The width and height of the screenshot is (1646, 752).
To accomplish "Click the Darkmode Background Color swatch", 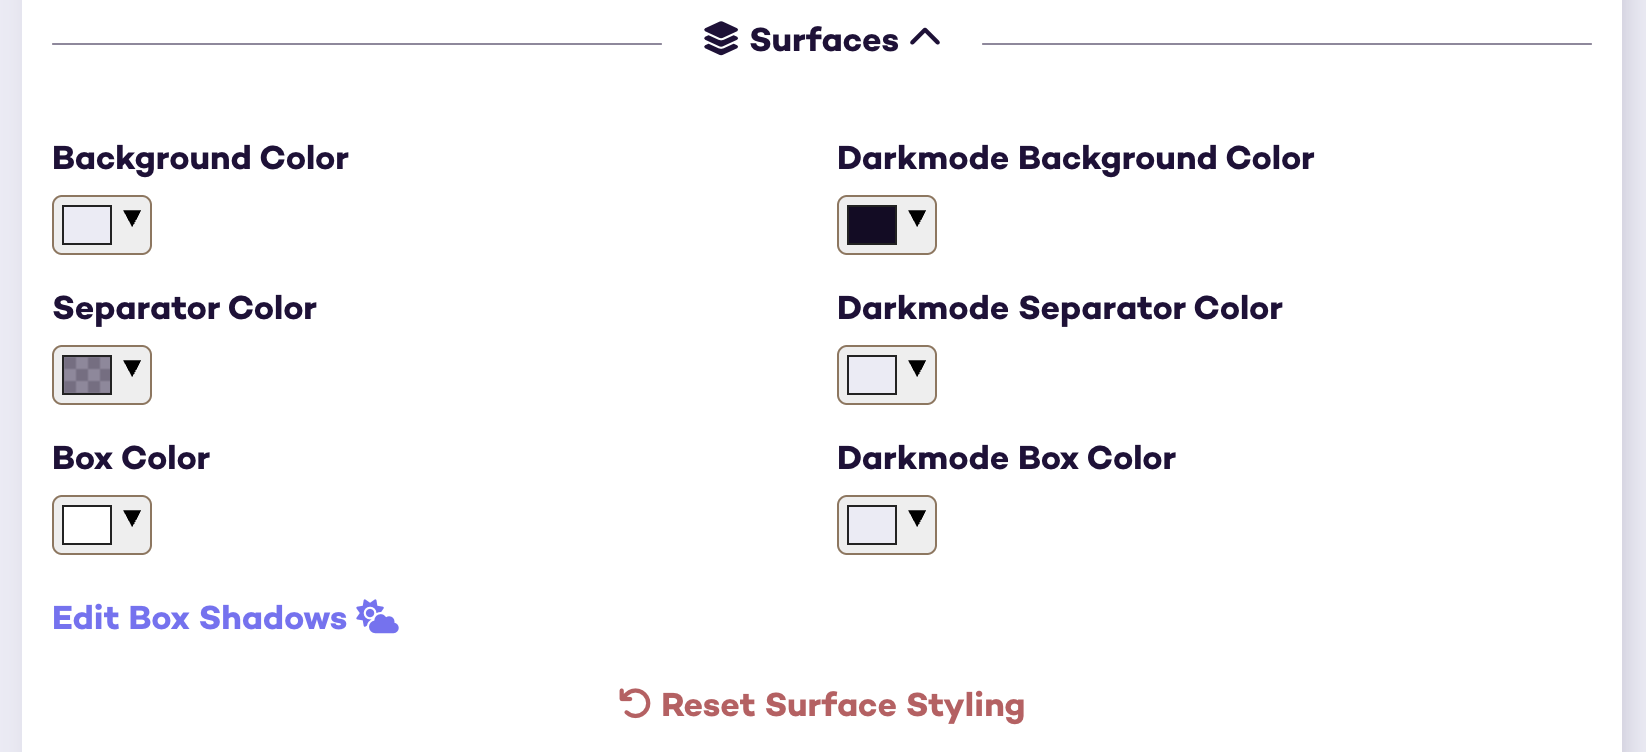I will pos(872,225).
